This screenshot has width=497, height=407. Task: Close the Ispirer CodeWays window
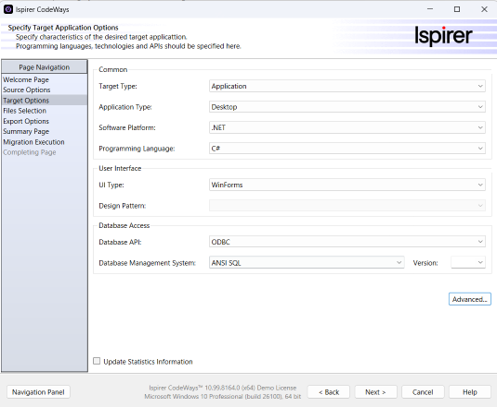(484, 9)
